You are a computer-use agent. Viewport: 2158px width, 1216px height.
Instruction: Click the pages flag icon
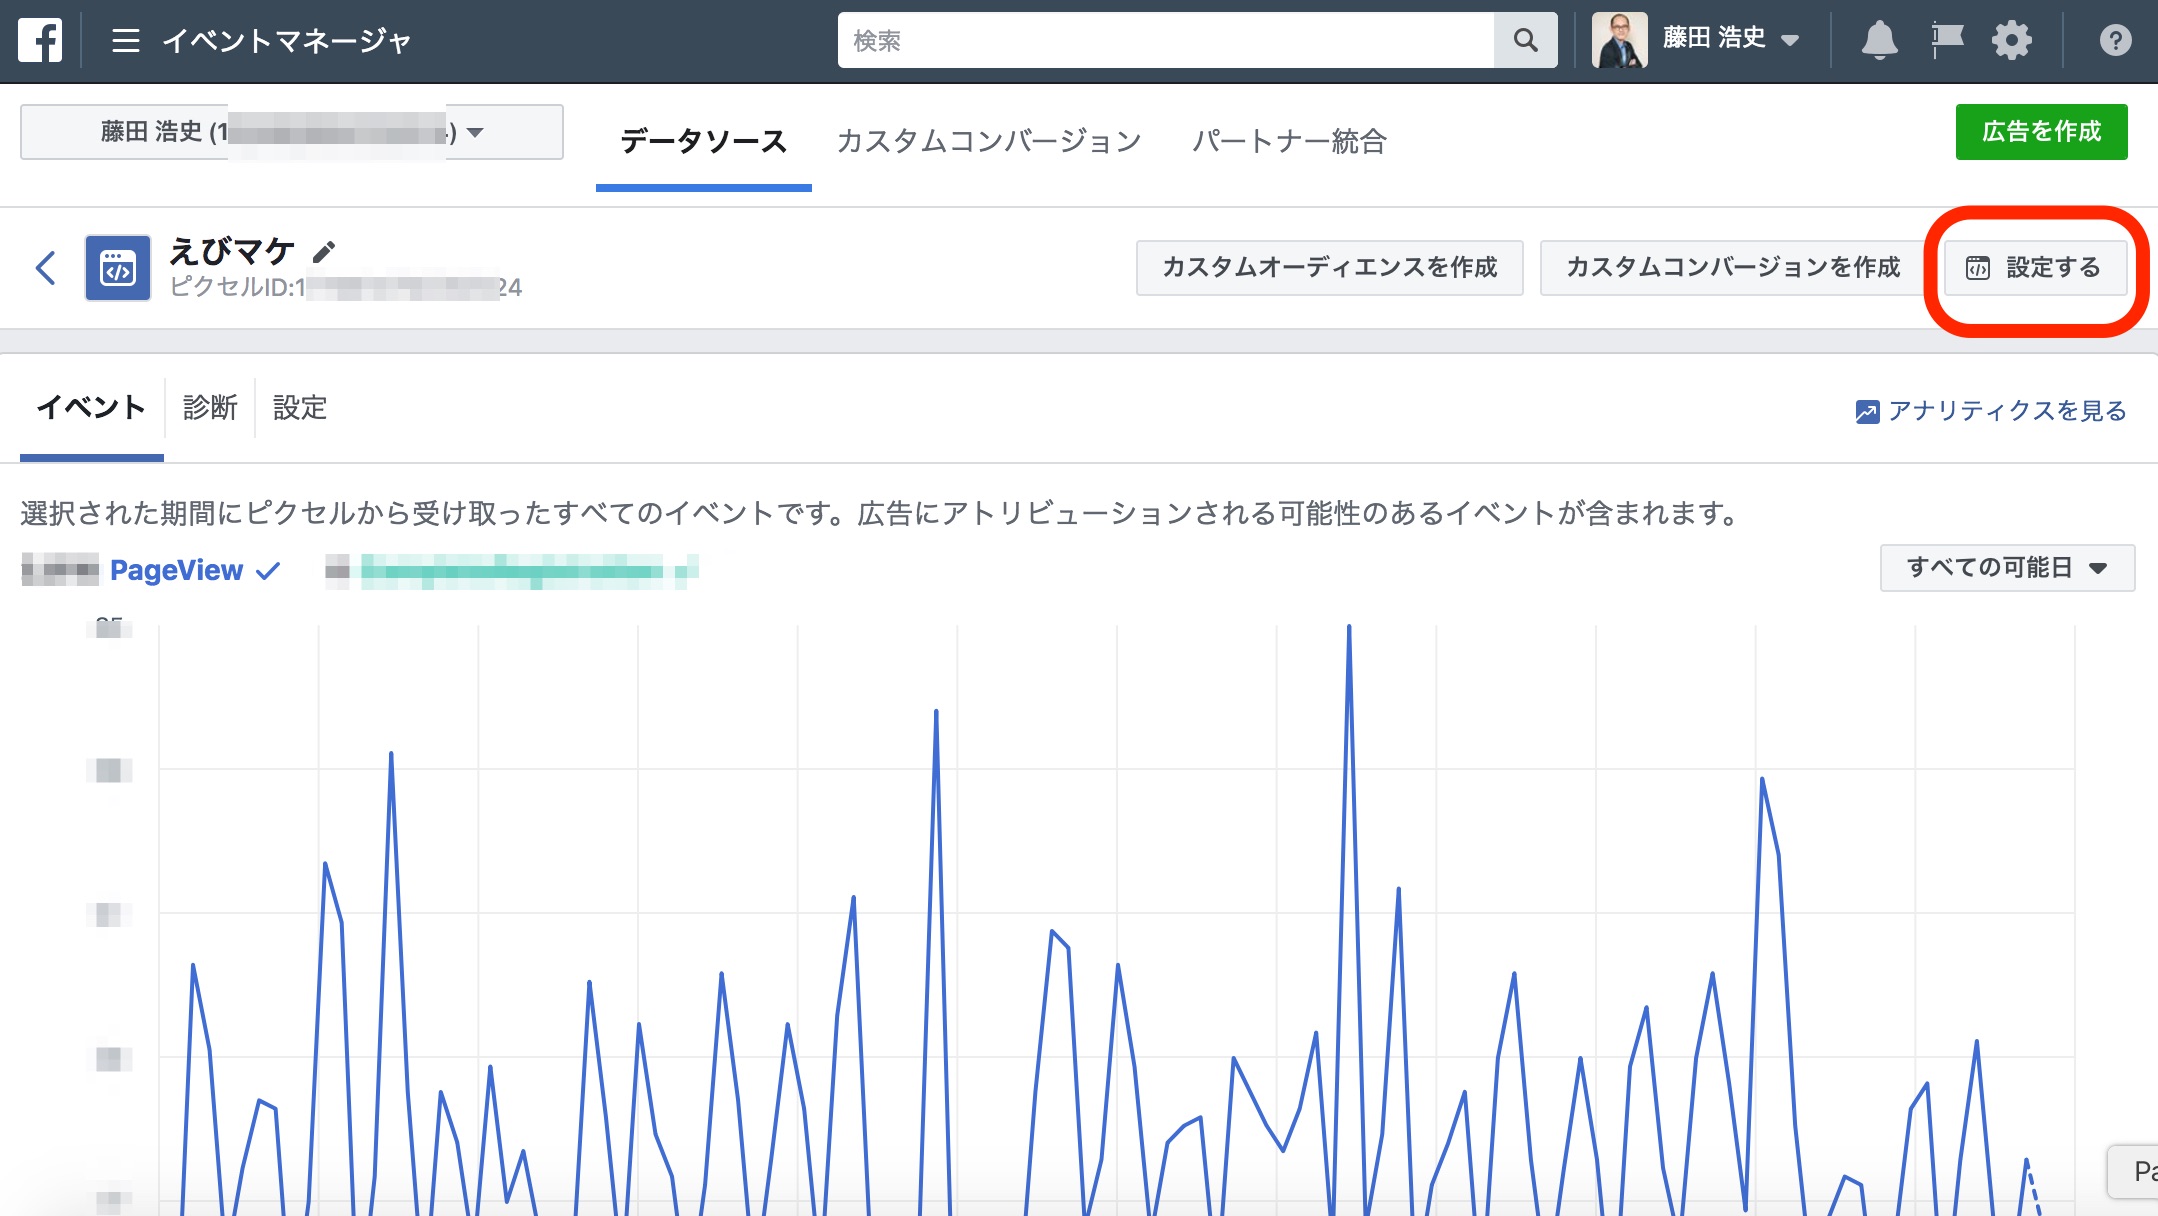click(1946, 40)
